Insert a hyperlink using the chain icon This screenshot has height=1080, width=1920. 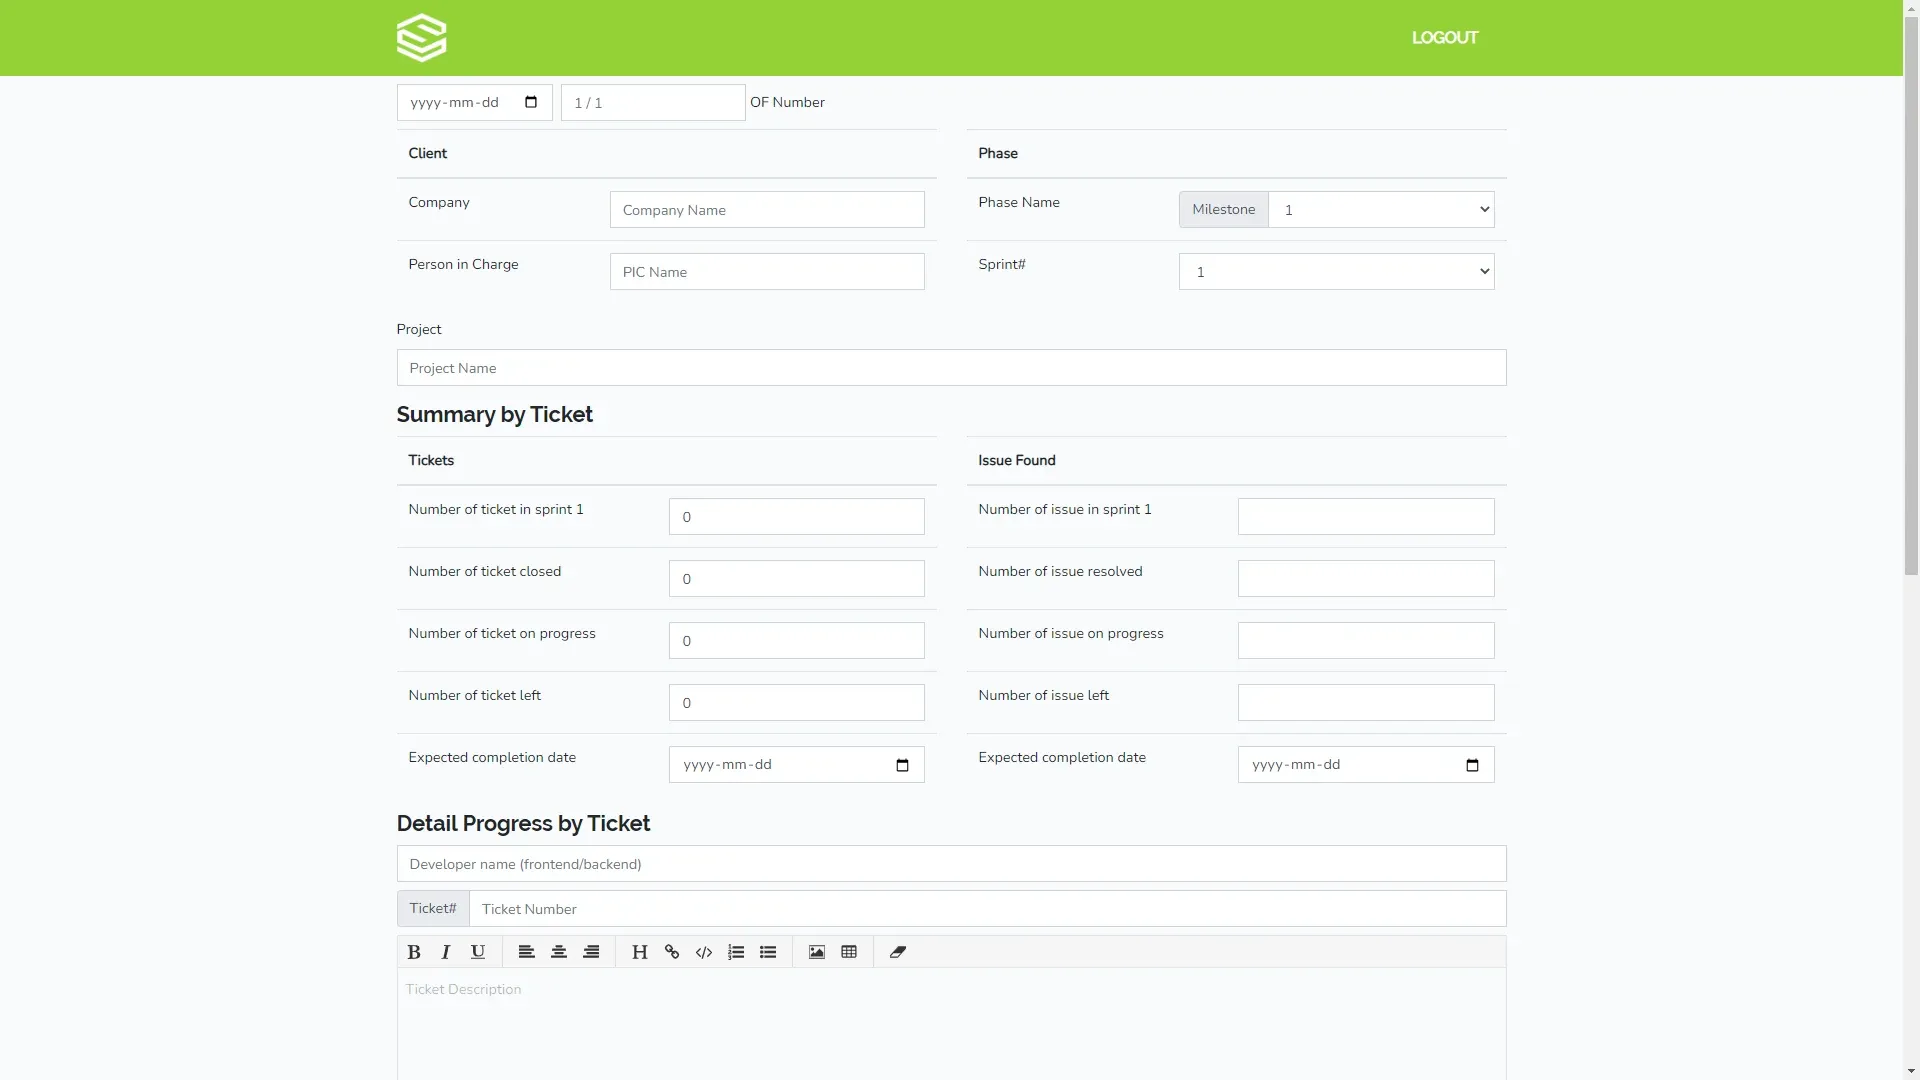(671, 951)
